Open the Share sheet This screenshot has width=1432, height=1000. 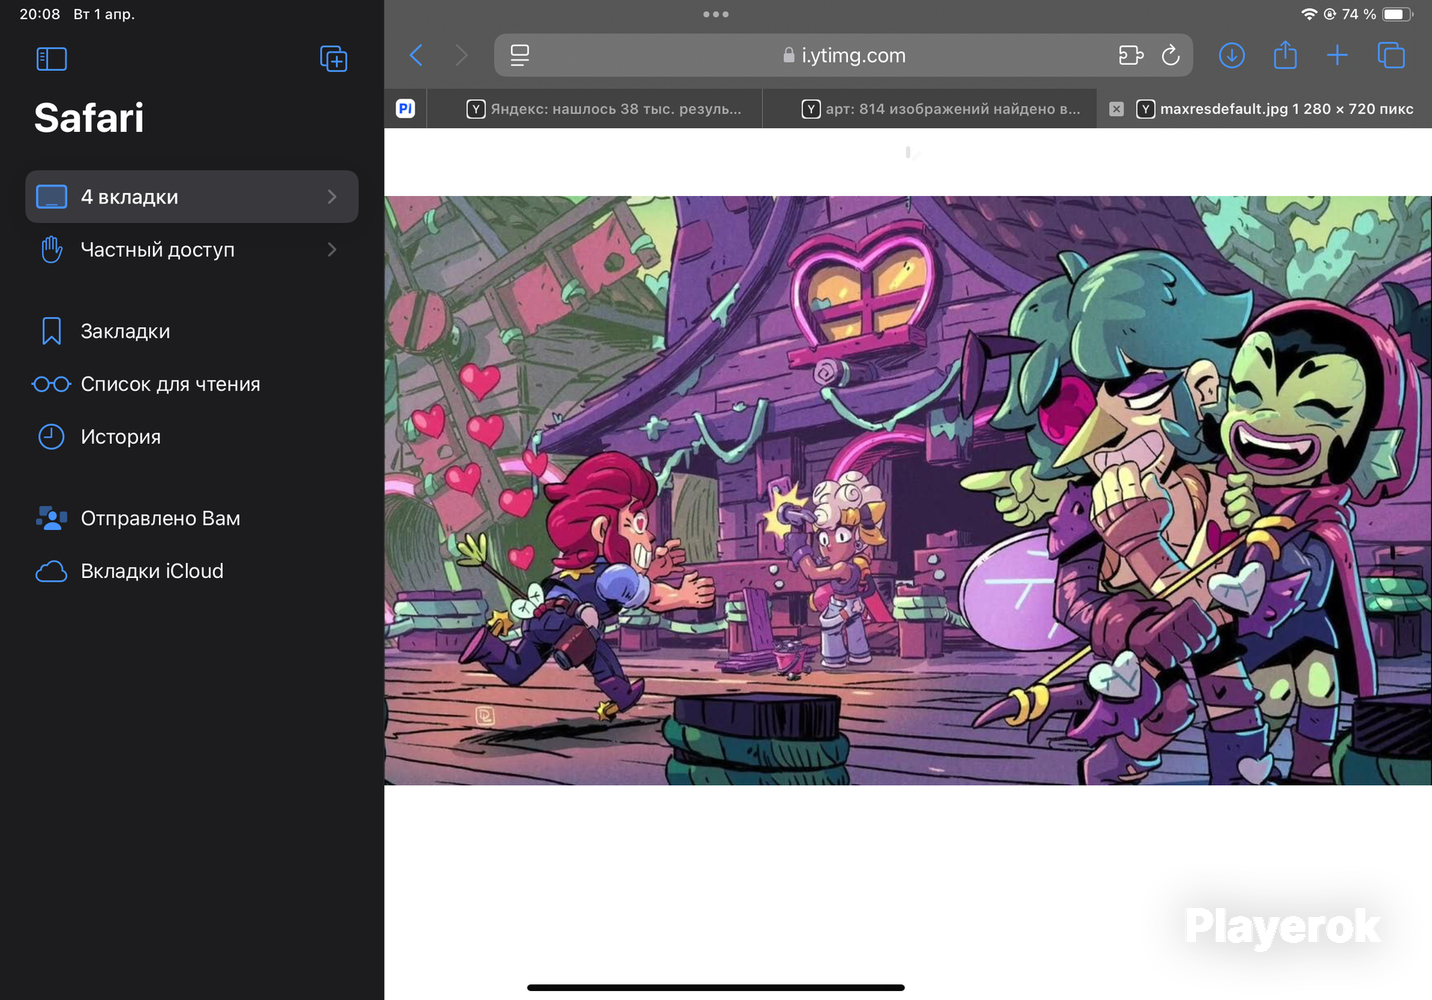[1285, 55]
